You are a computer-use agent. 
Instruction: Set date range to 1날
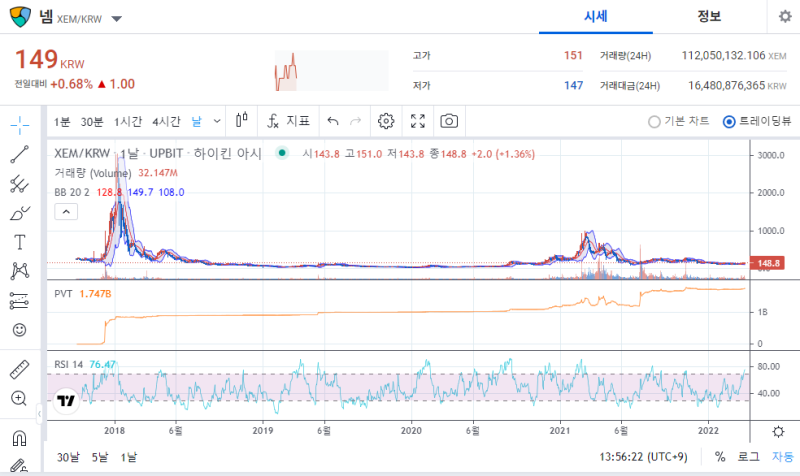tap(129, 457)
